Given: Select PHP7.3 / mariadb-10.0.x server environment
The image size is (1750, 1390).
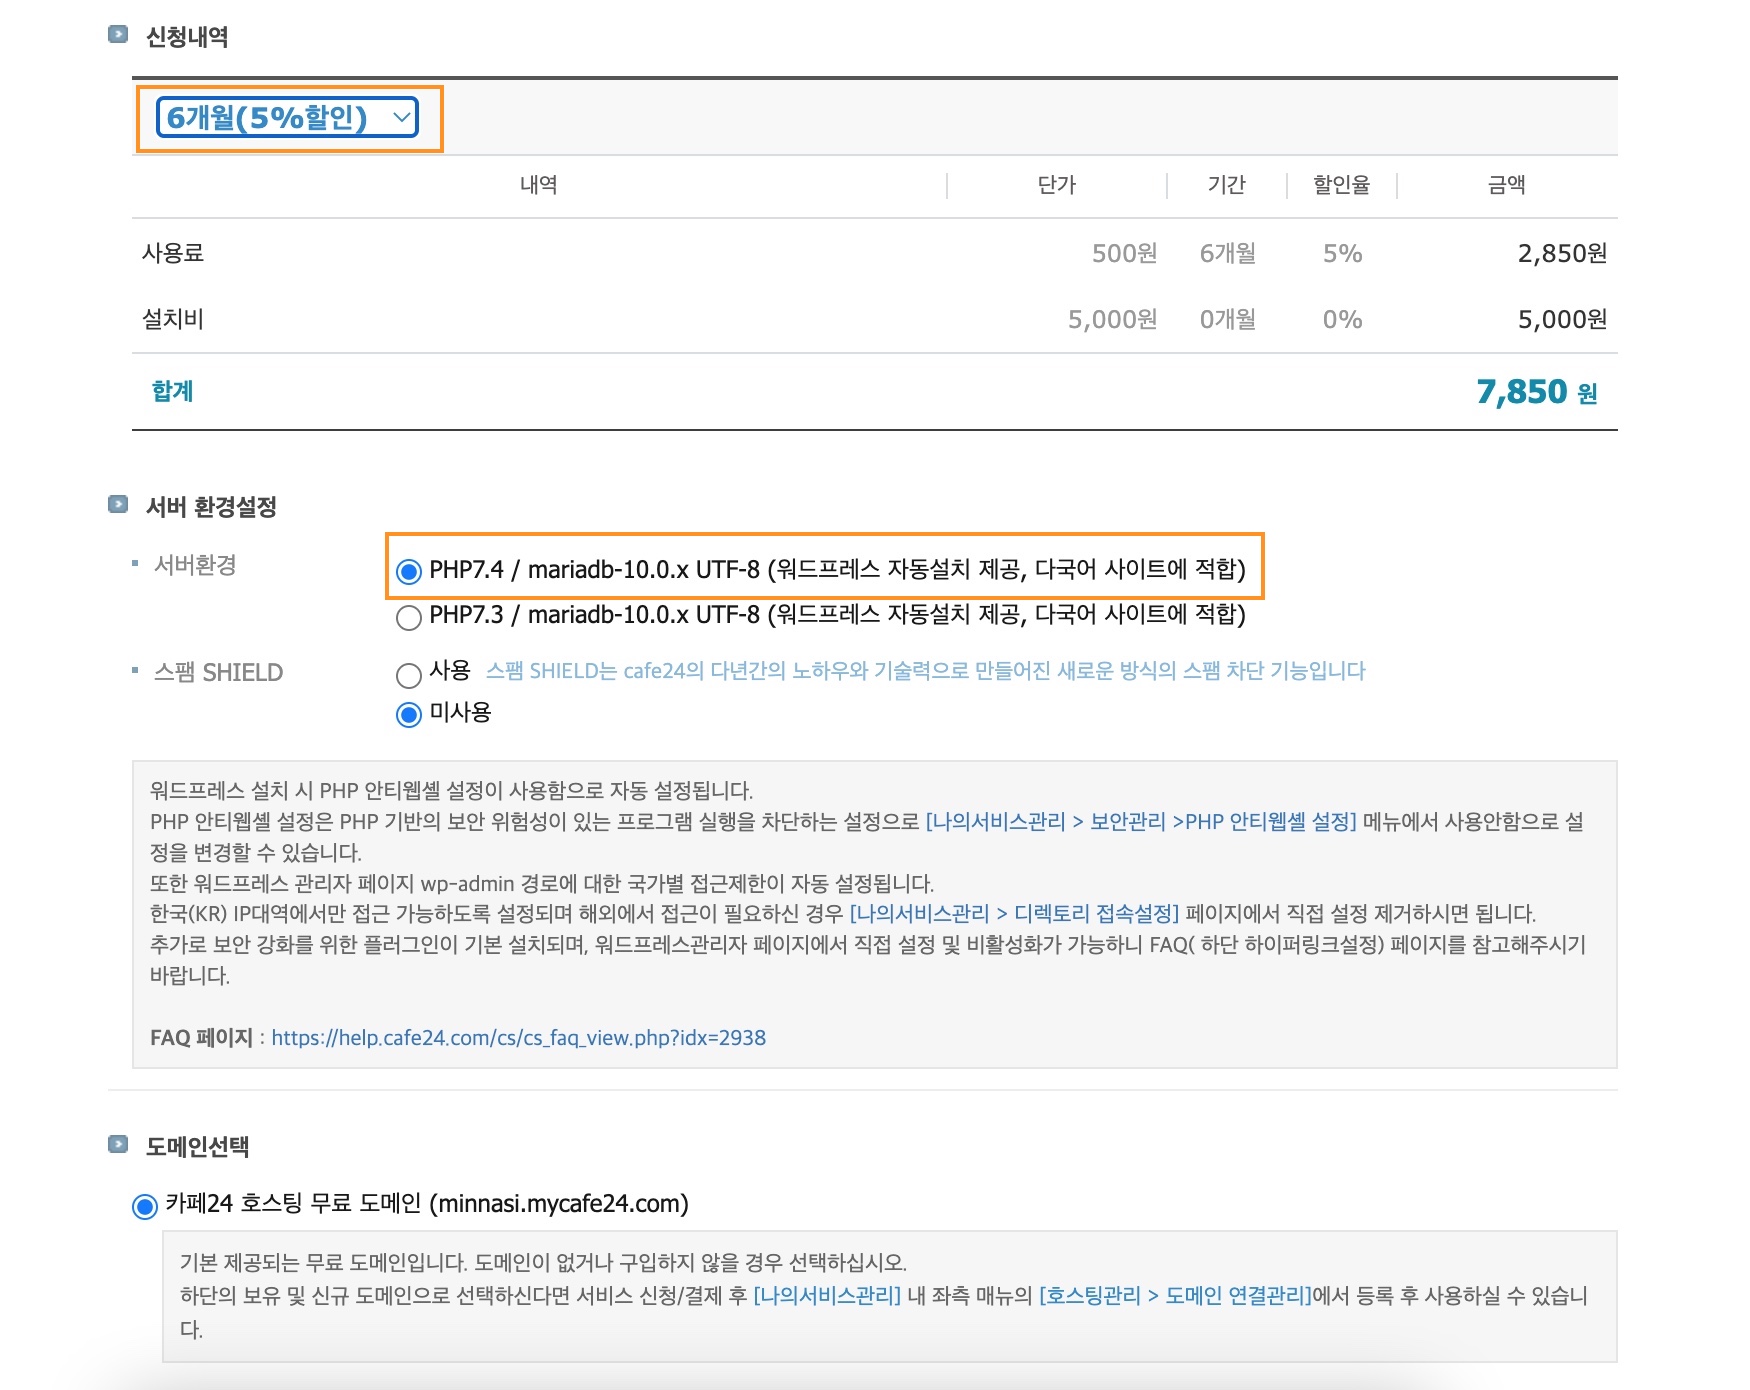Looking at the screenshot, I should (x=408, y=617).
